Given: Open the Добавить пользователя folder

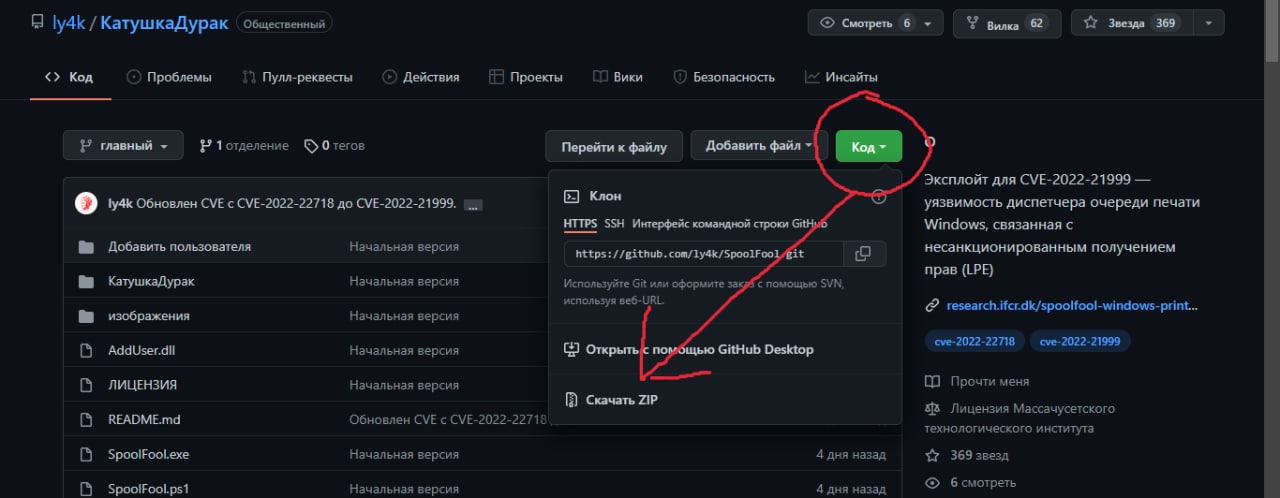Looking at the screenshot, I should pyautogui.click(x=180, y=246).
